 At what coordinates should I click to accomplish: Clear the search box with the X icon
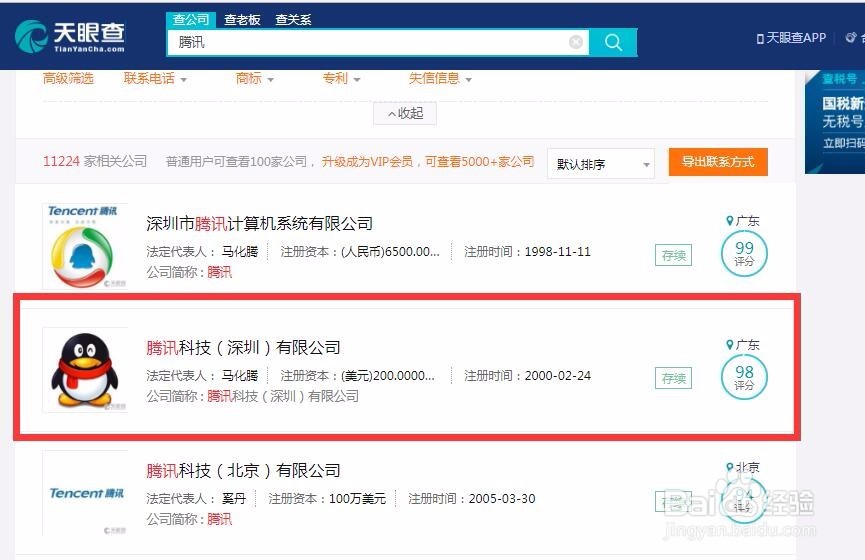point(575,42)
